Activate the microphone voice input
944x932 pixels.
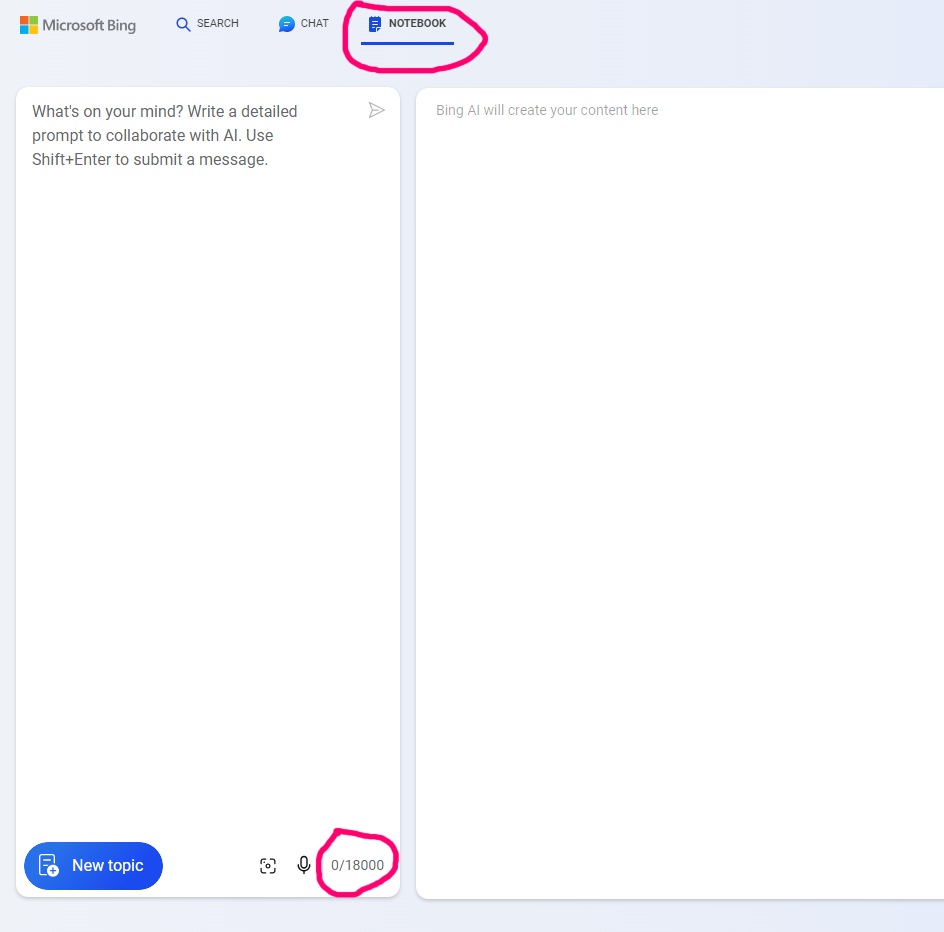coord(304,865)
